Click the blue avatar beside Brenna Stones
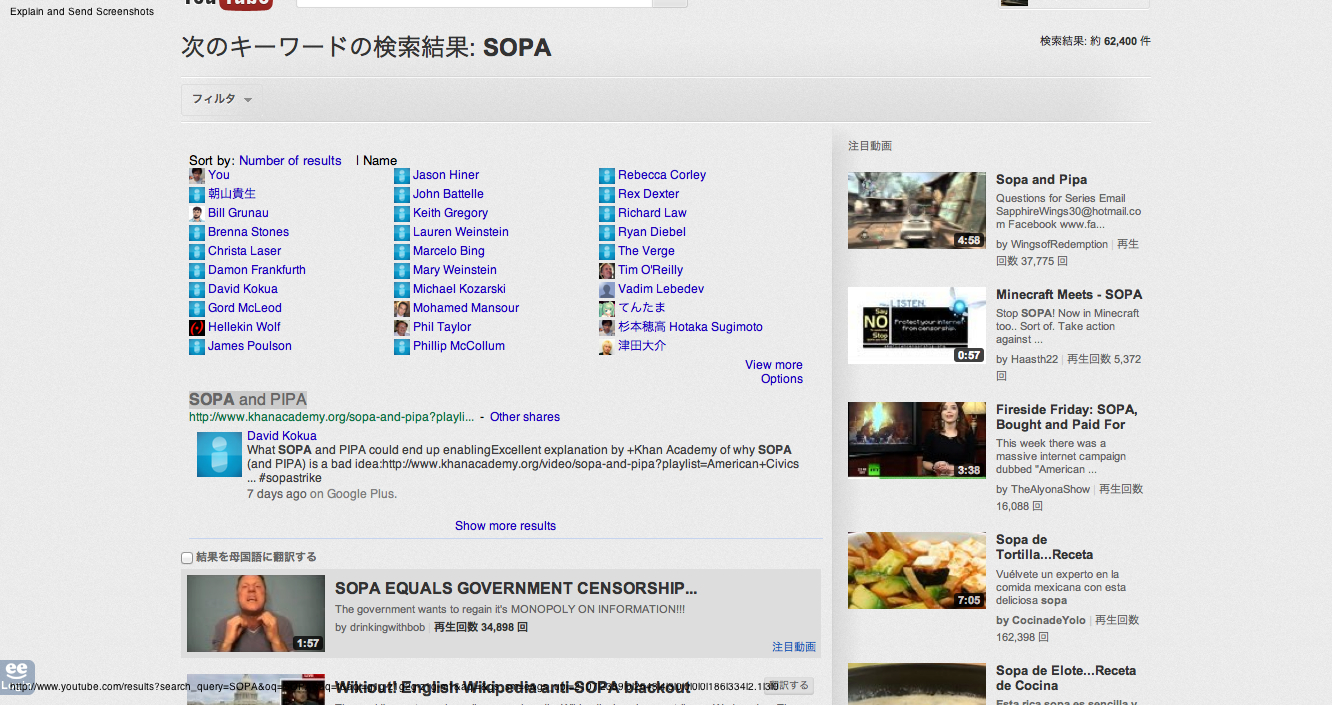This screenshot has height=705, width=1332. (197, 232)
